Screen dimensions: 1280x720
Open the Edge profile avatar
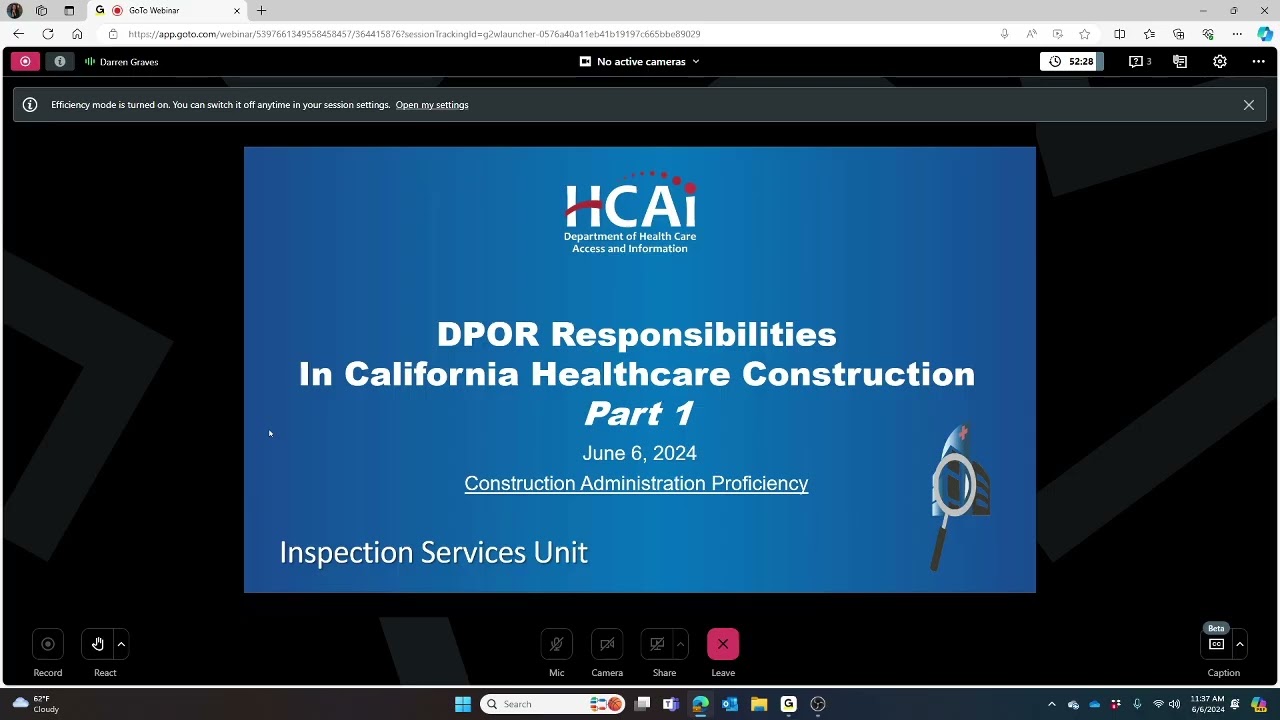(x=14, y=11)
